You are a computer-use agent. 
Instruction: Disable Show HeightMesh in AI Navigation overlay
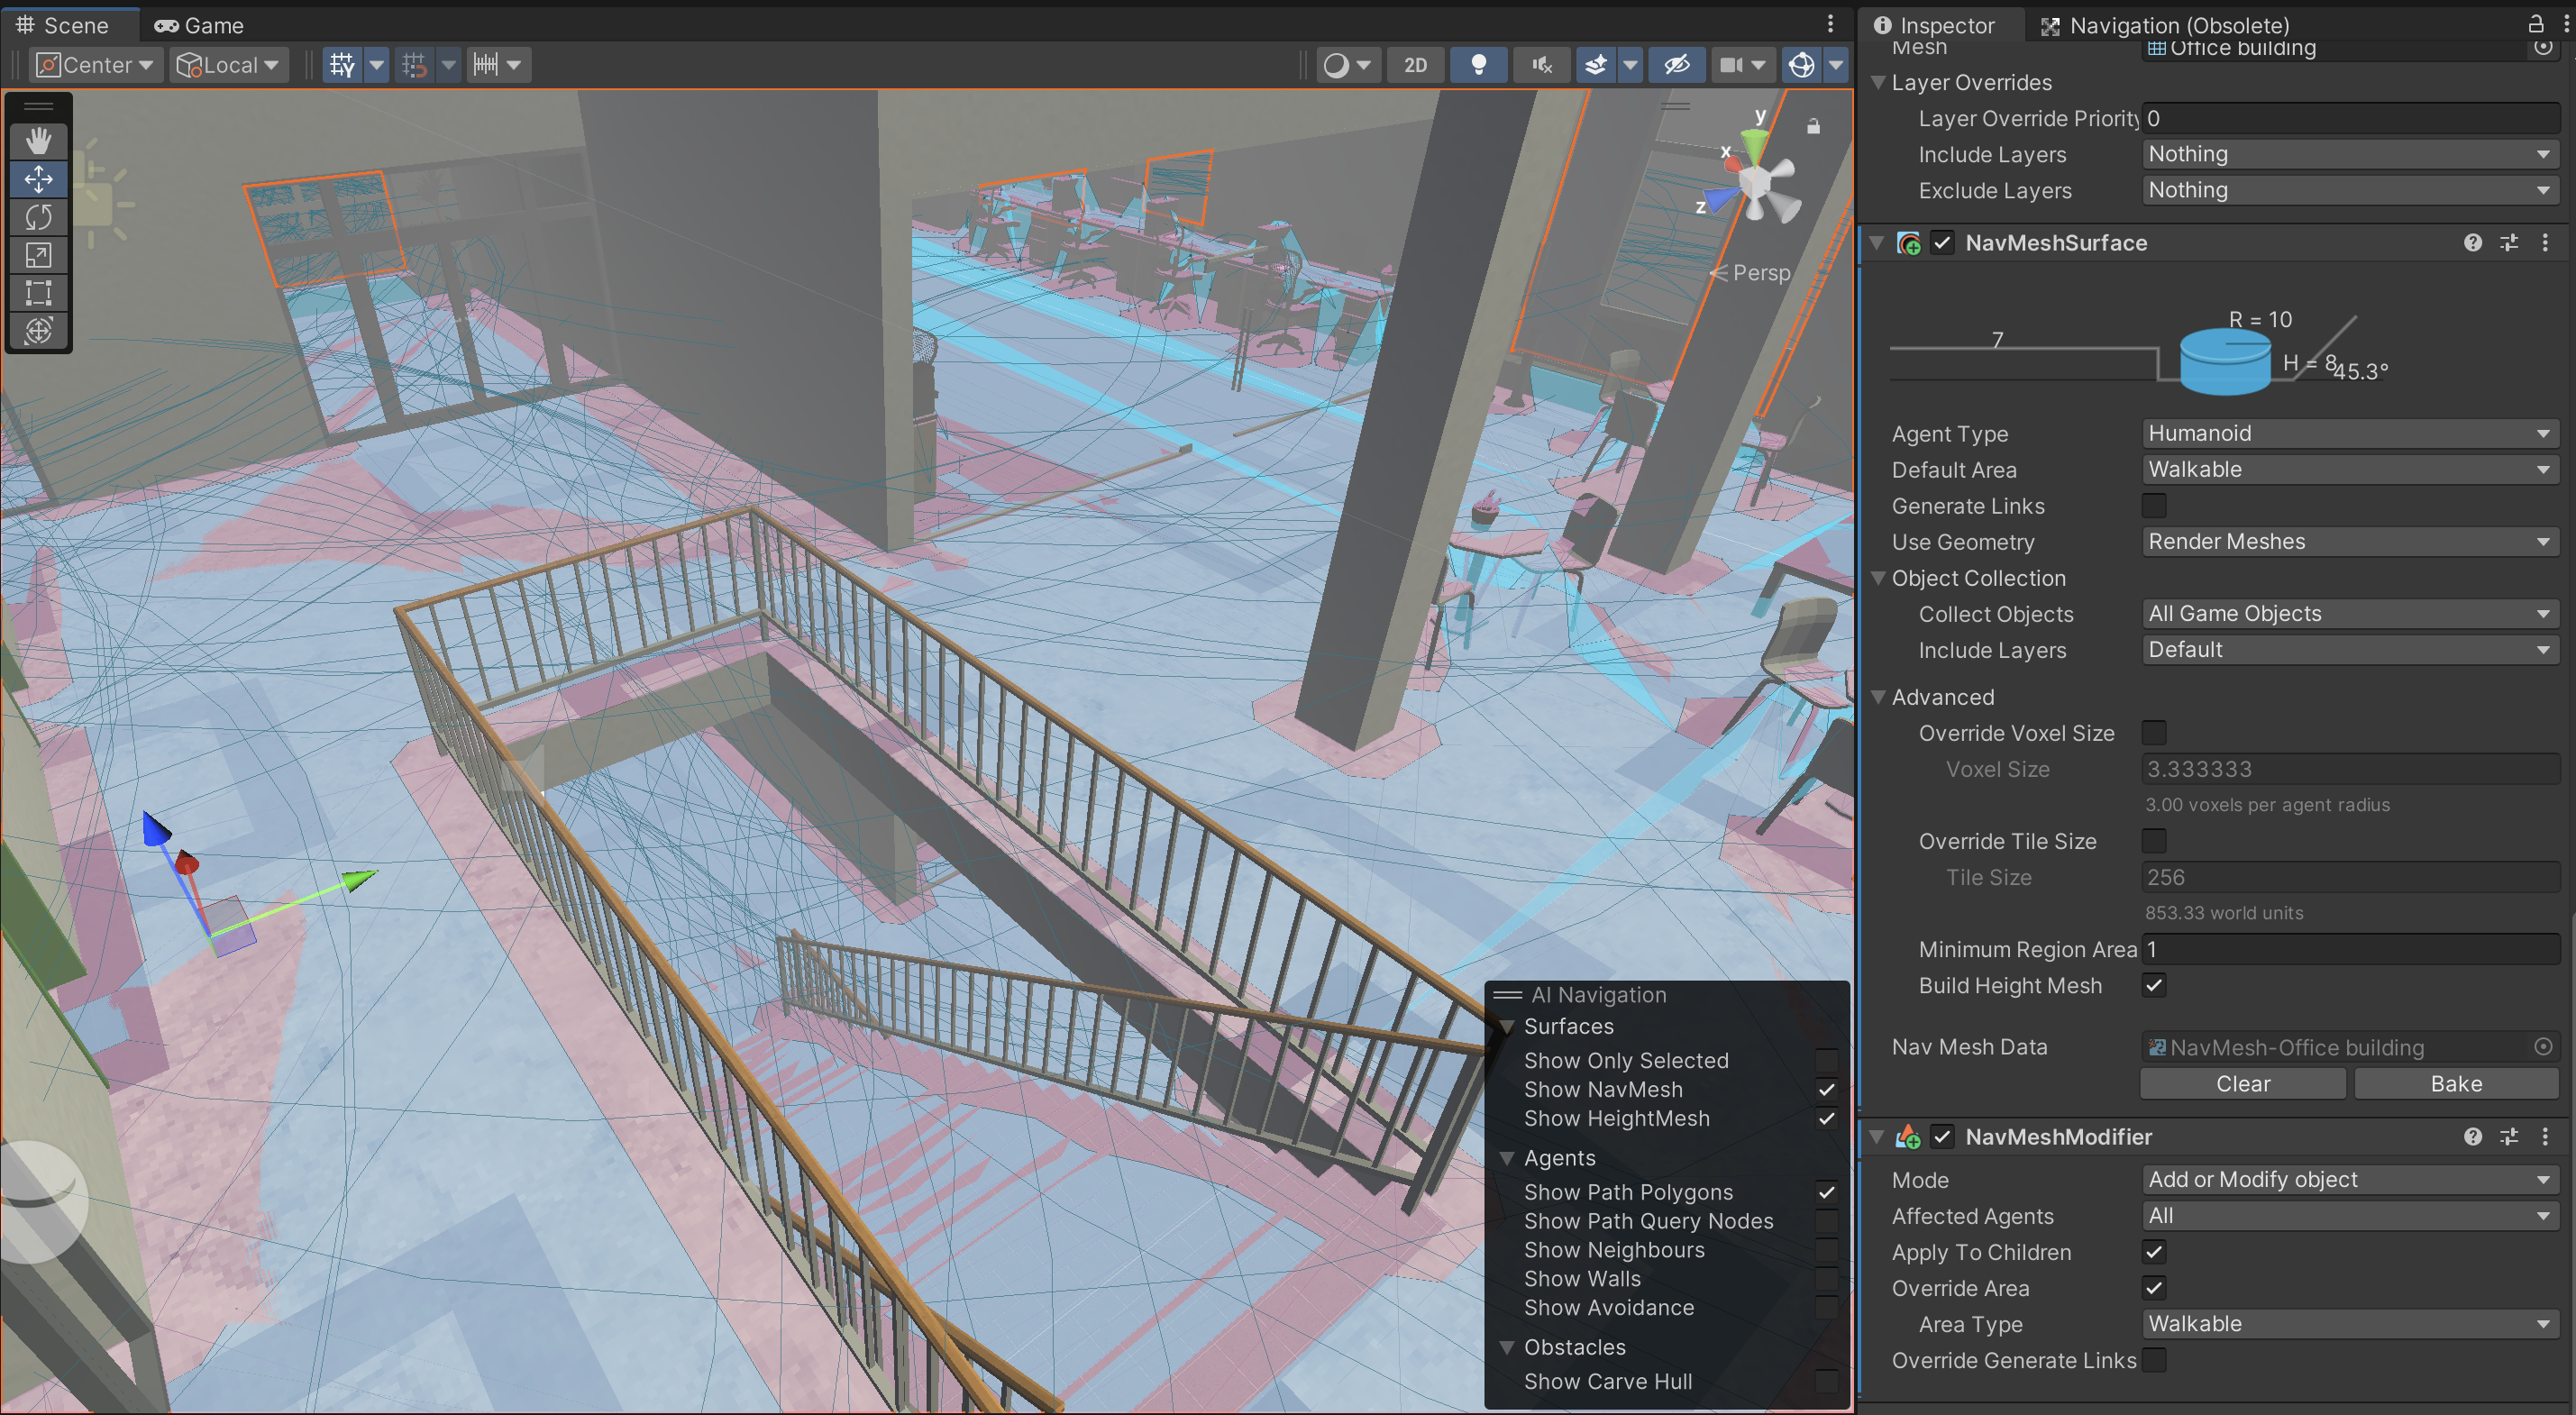tap(1826, 1119)
